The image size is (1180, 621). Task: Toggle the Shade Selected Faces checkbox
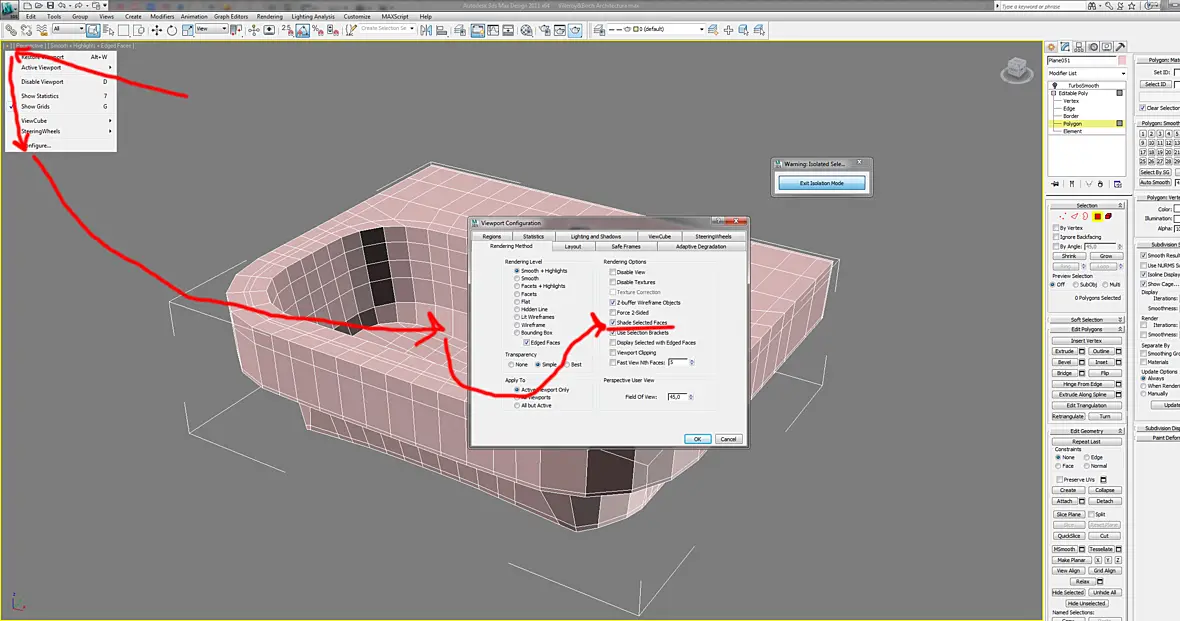(x=613, y=322)
